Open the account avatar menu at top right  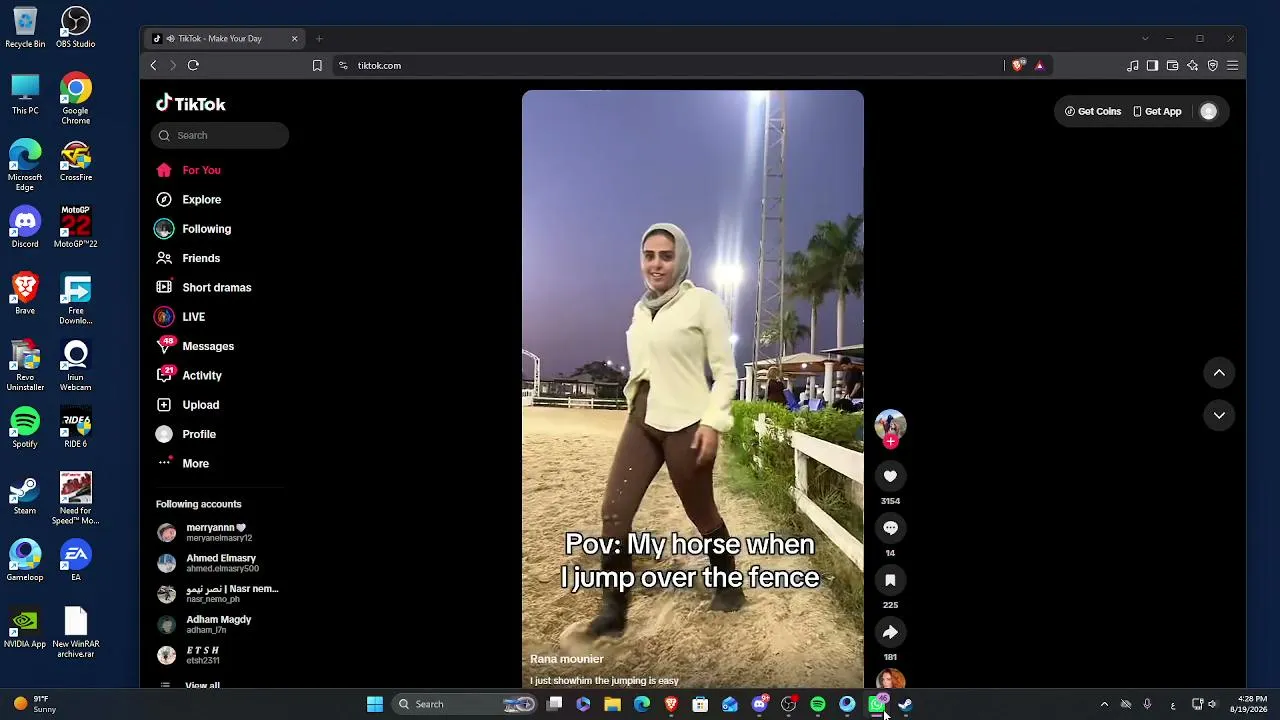click(x=1208, y=111)
